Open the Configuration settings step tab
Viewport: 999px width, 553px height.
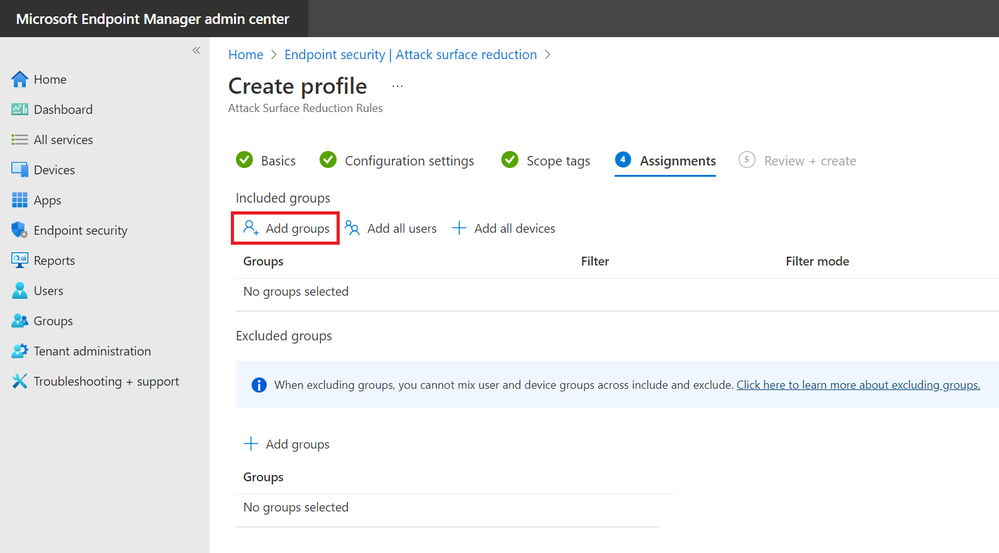point(397,161)
